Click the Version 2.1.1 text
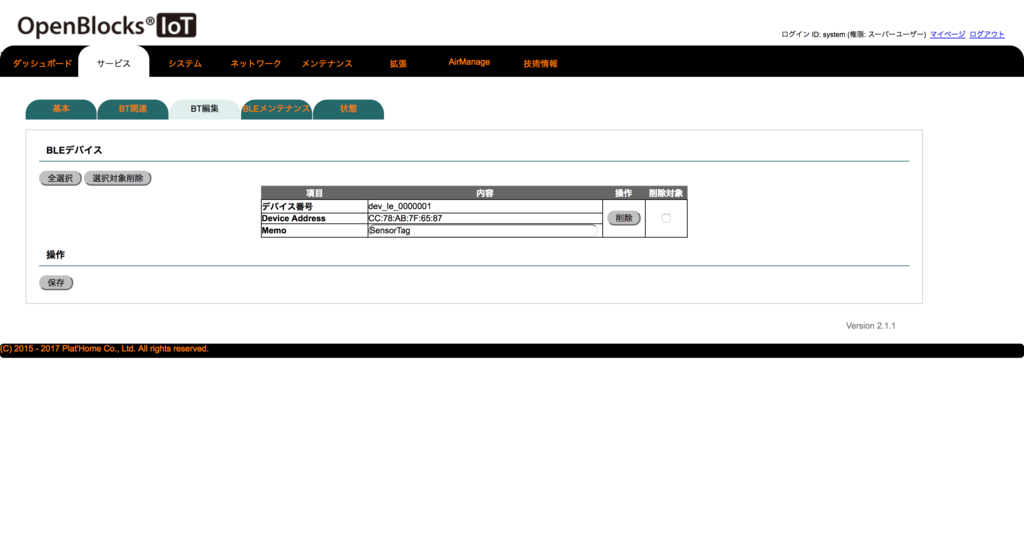 [x=871, y=326]
